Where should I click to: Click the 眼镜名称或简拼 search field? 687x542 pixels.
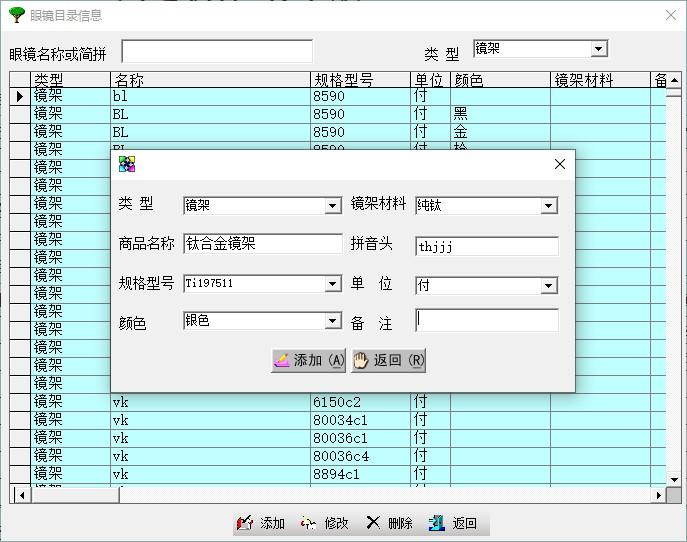tap(217, 52)
